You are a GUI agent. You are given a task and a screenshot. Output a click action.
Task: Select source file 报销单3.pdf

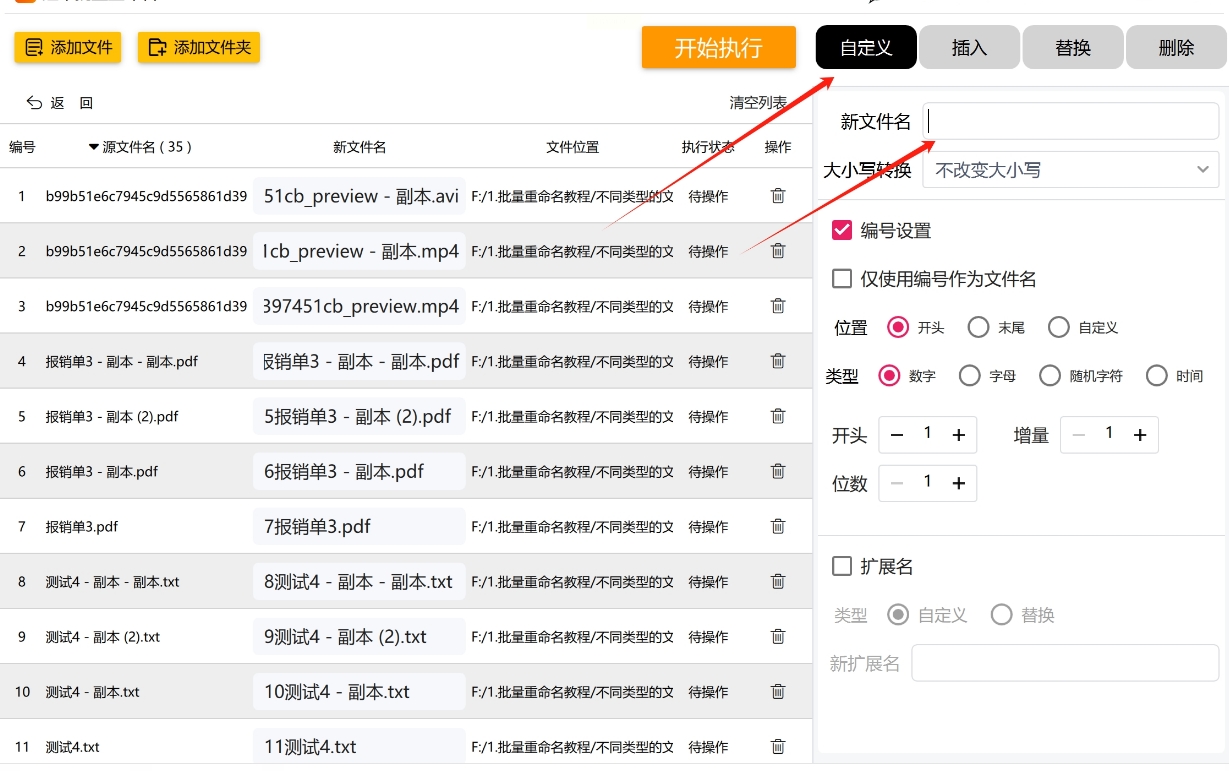coord(82,526)
